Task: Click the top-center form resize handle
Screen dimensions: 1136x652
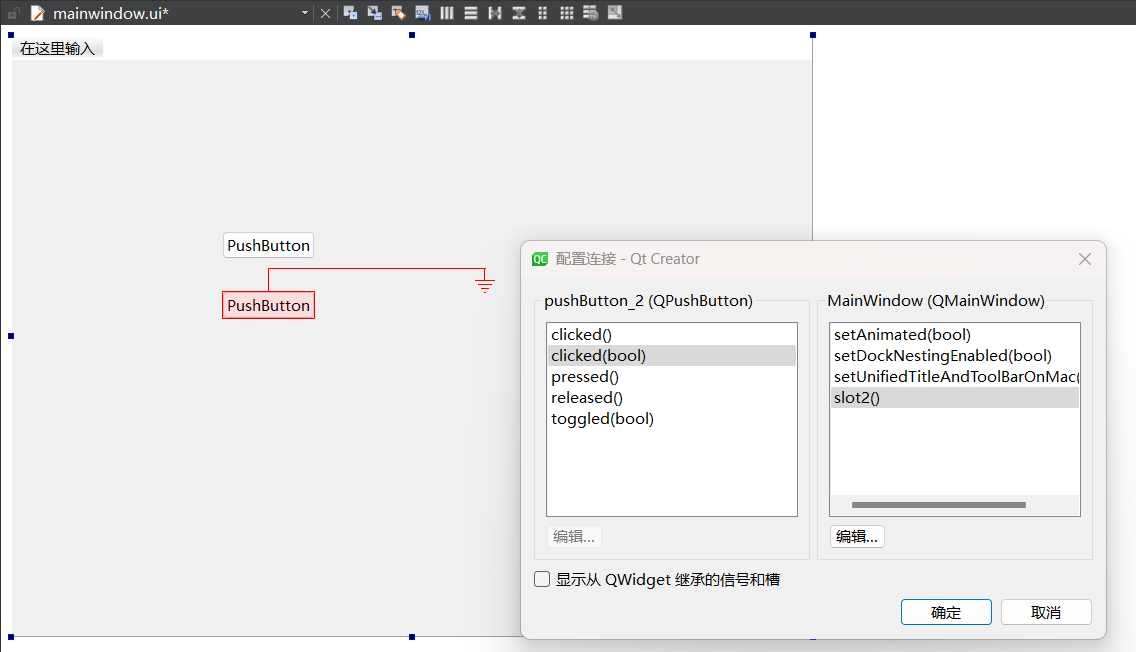Action: pyautogui.click(x=412, y=35)
